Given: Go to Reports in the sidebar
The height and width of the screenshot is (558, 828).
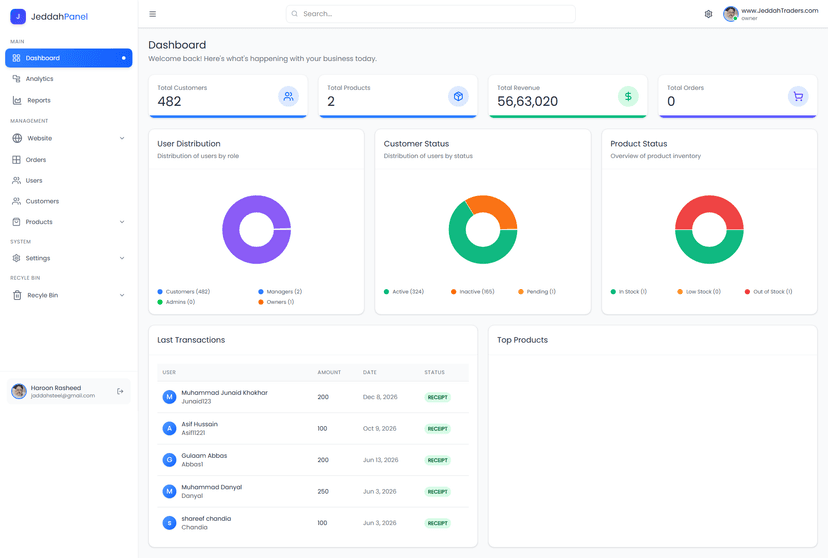Looking at the screenshot, I should 69,100.
